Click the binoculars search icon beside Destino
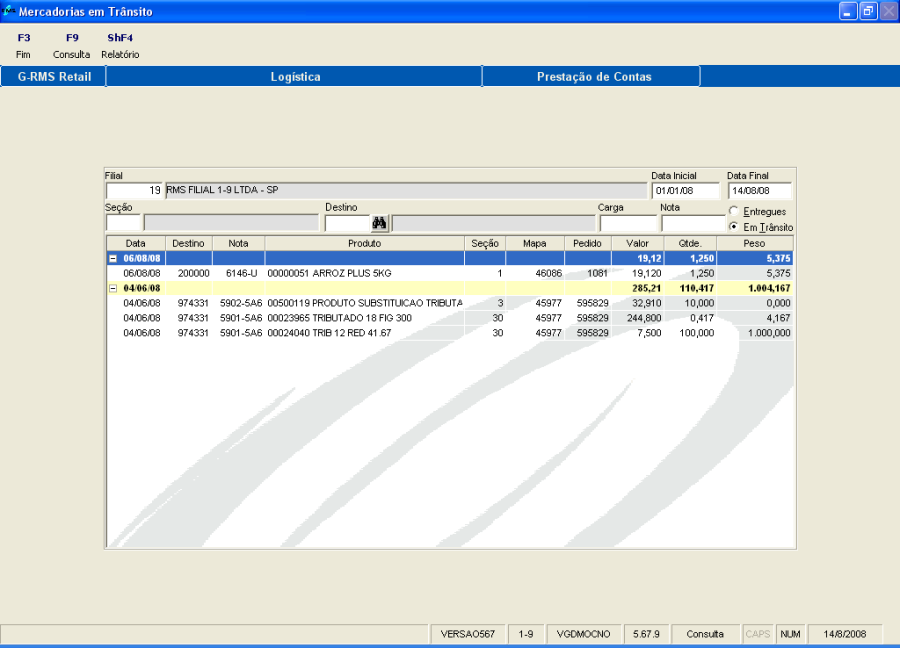This screenshot has width=900, height=648. (x=379, y=223)
